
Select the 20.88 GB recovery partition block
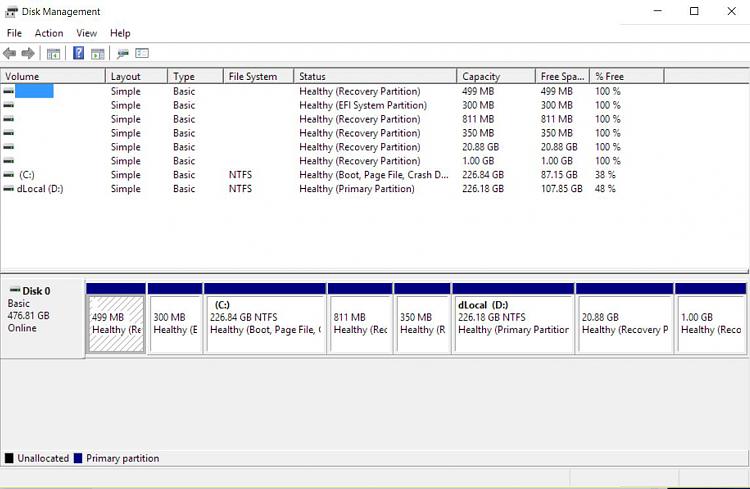[x=625, y=324]
